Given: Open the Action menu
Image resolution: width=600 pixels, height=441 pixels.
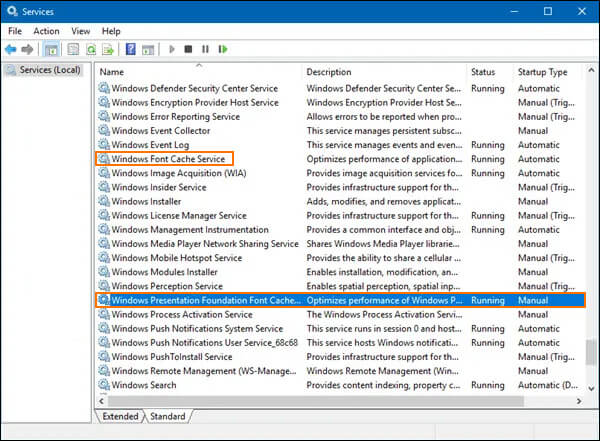Looking at the screenshot, I should tap(46, 31).
